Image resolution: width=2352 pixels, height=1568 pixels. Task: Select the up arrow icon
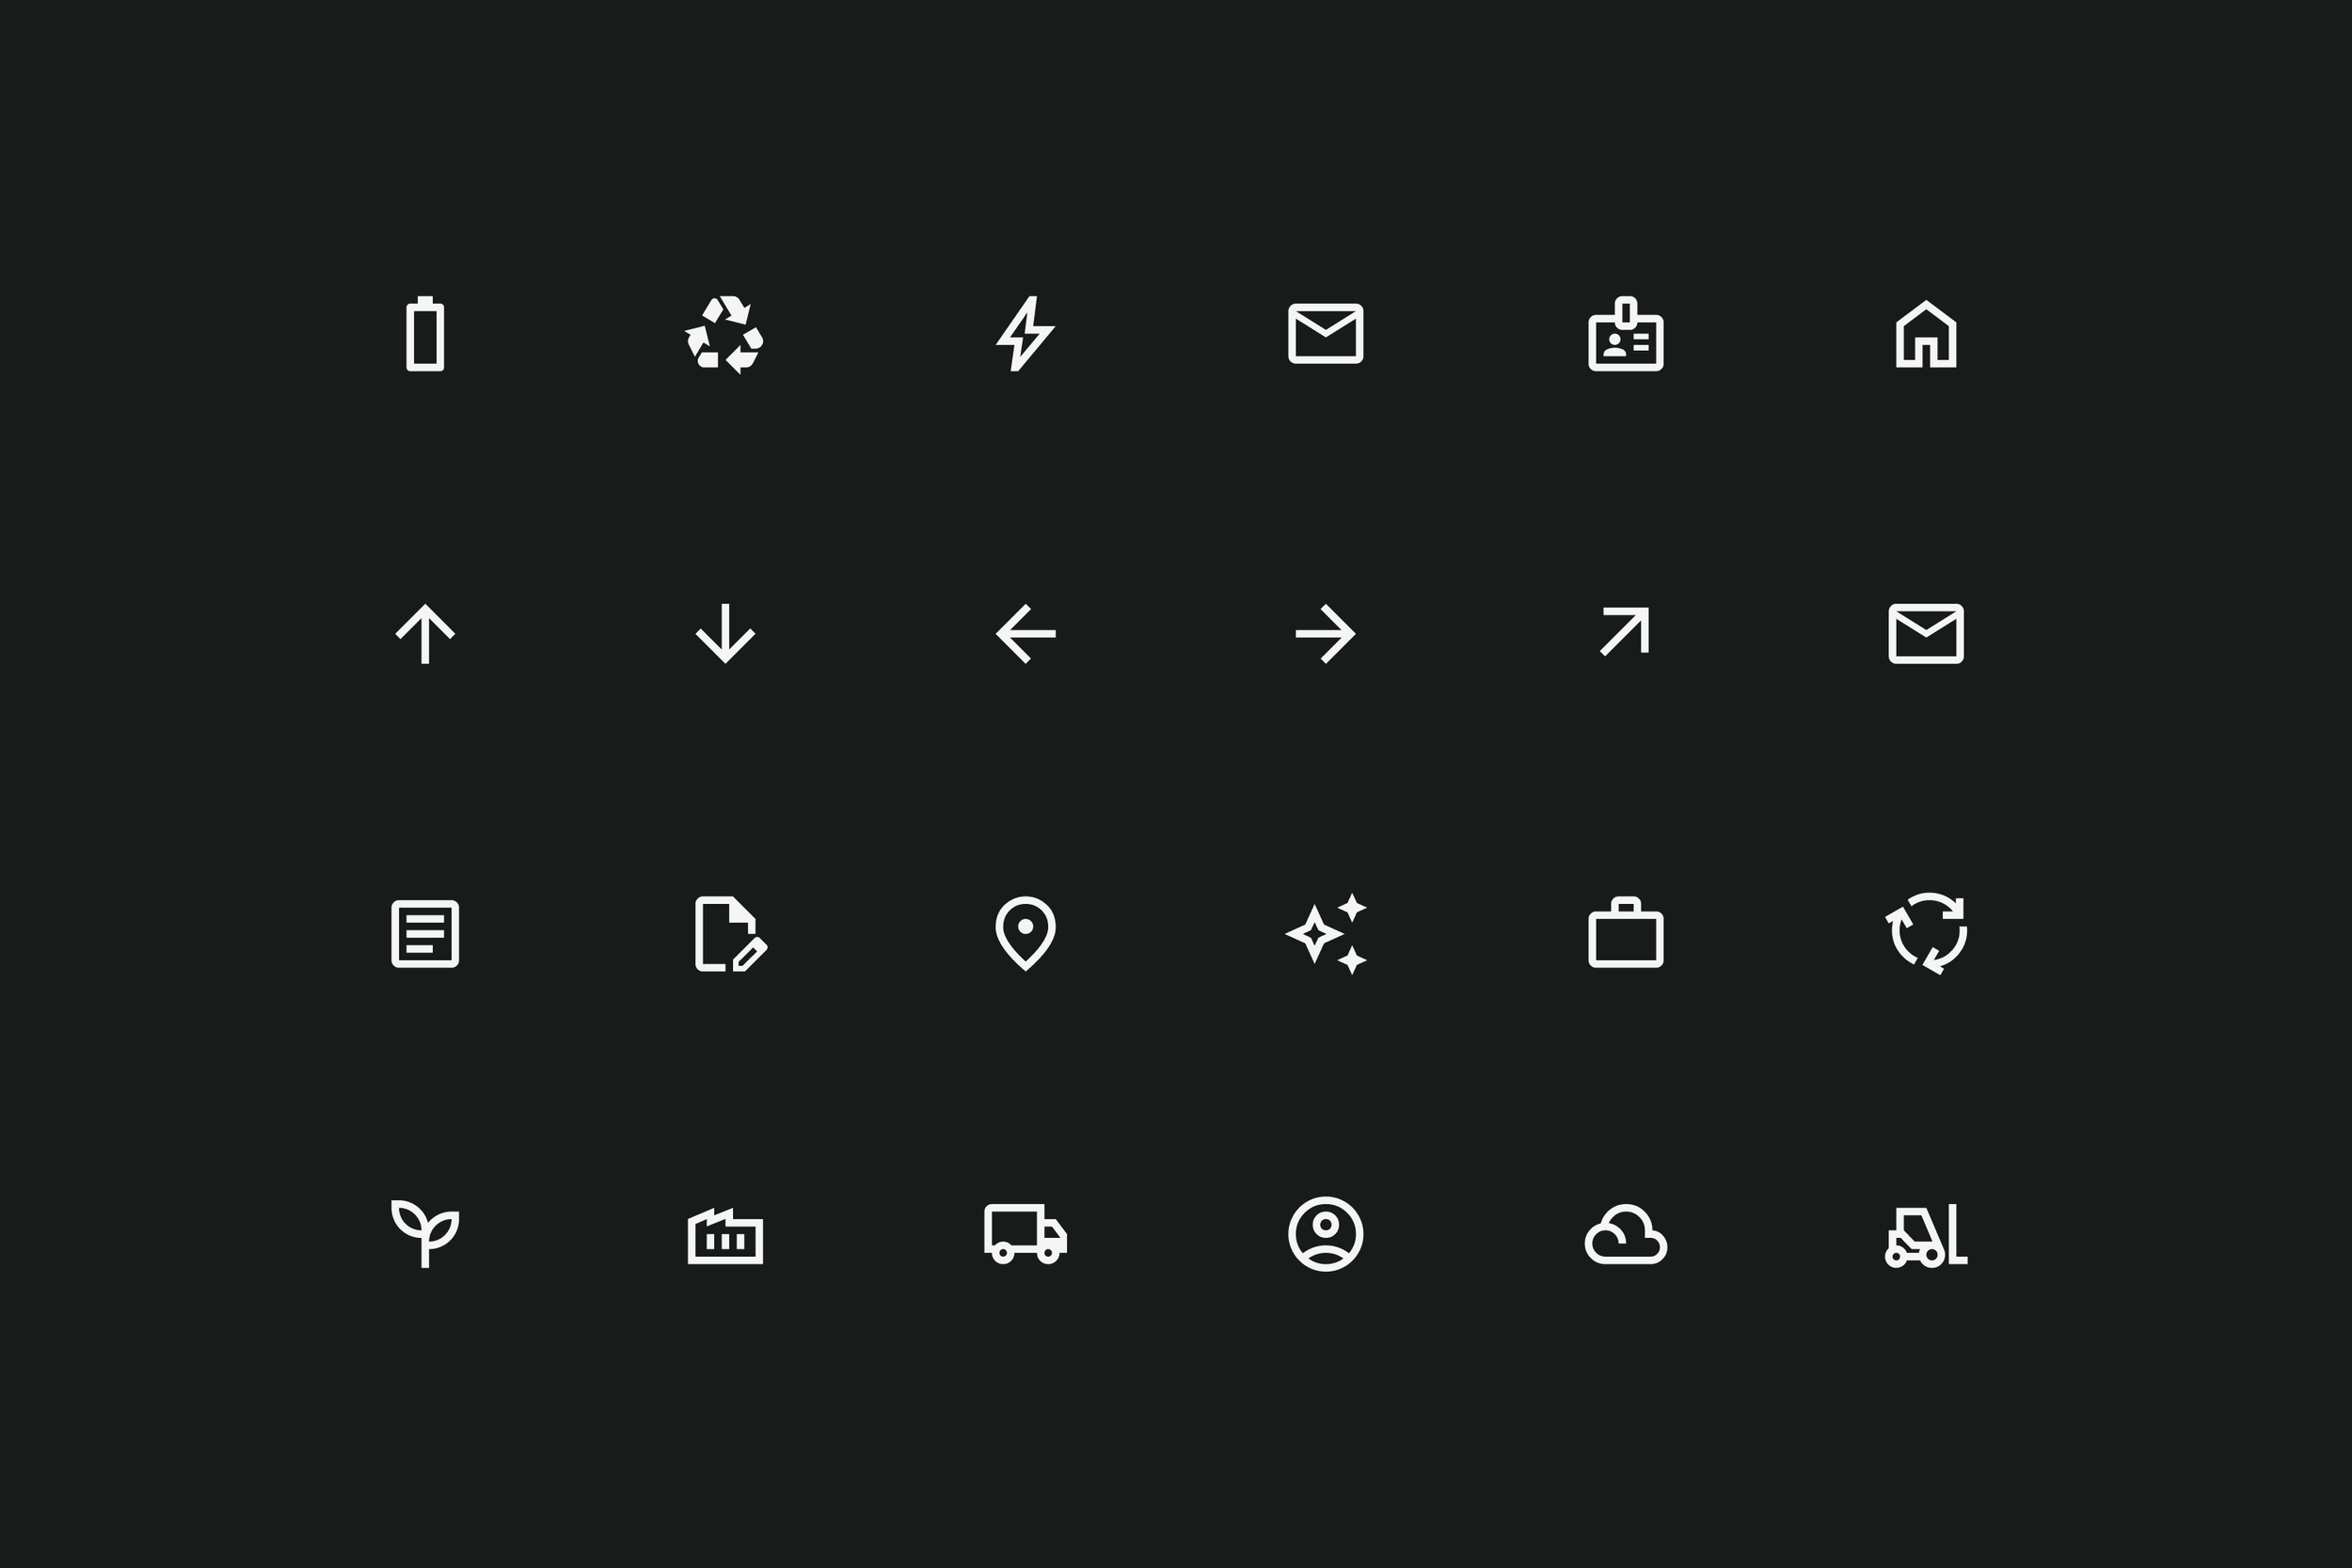(x=425, y=634)
